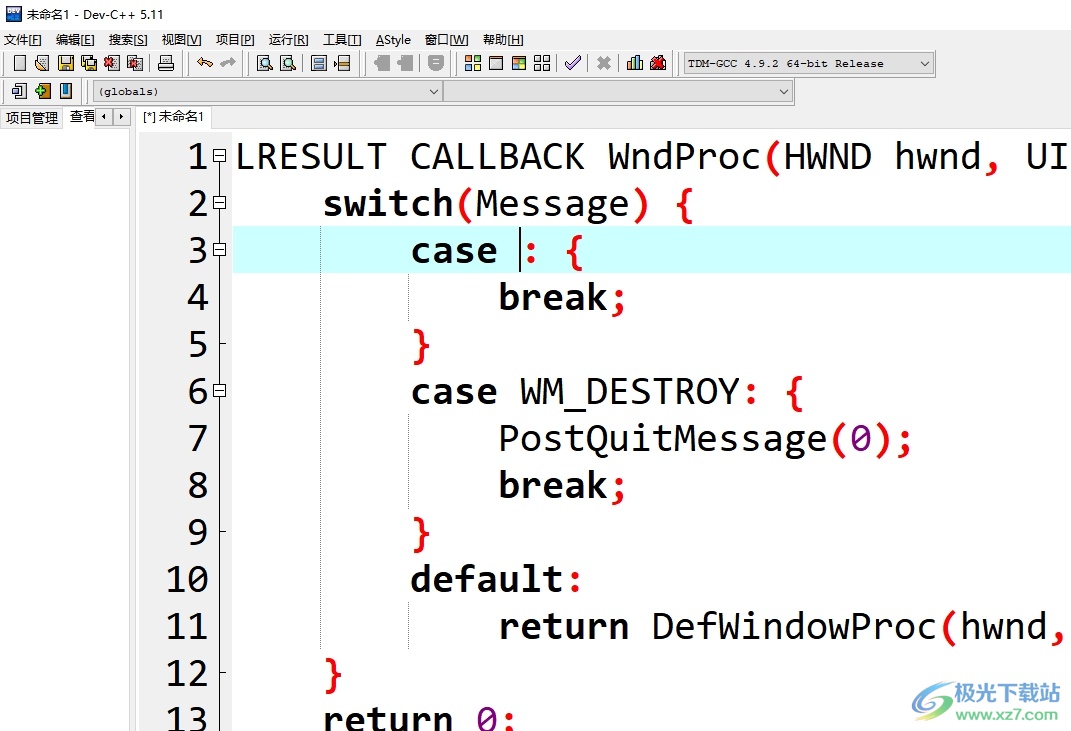Screen dimensions: 1071x731
Task: Click the Compile icon with colored squares
Action: click(x=473, y=64)
